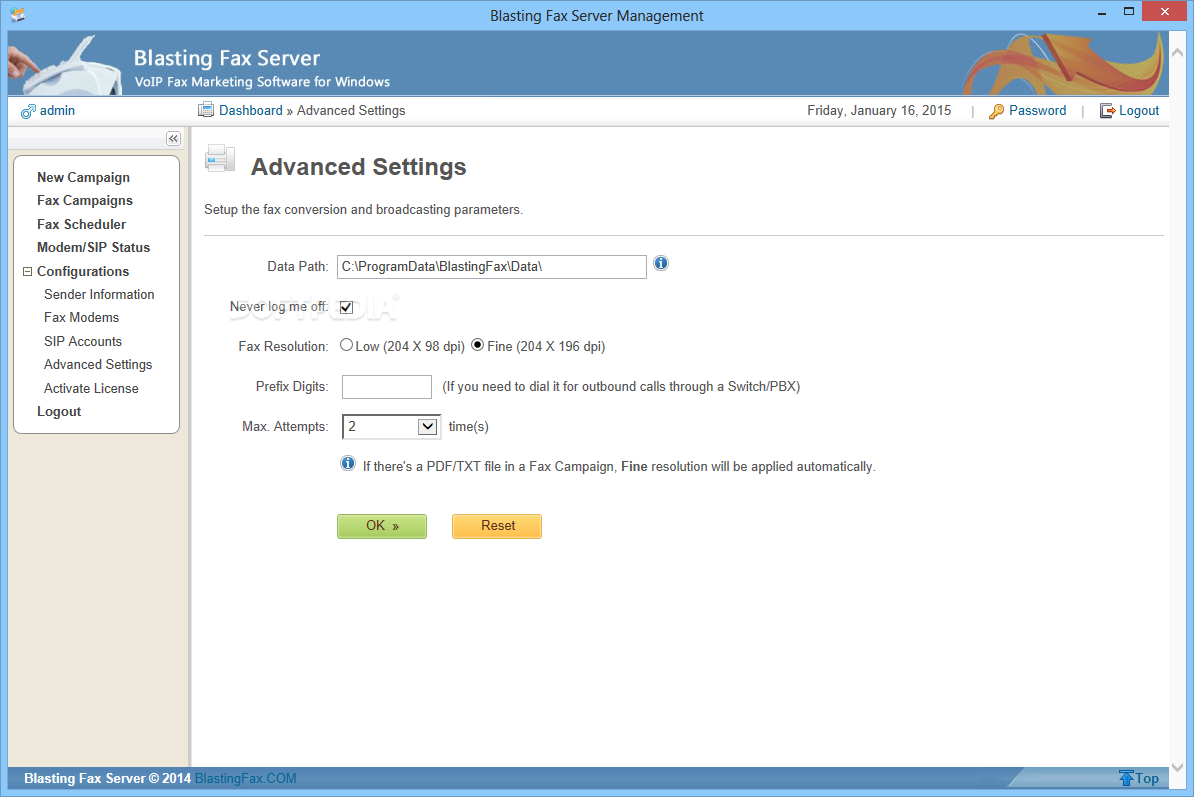Select Fine (204 X 196 dpi) resolution
Screen dimensions: 1194x797
(x=477, y=345)
